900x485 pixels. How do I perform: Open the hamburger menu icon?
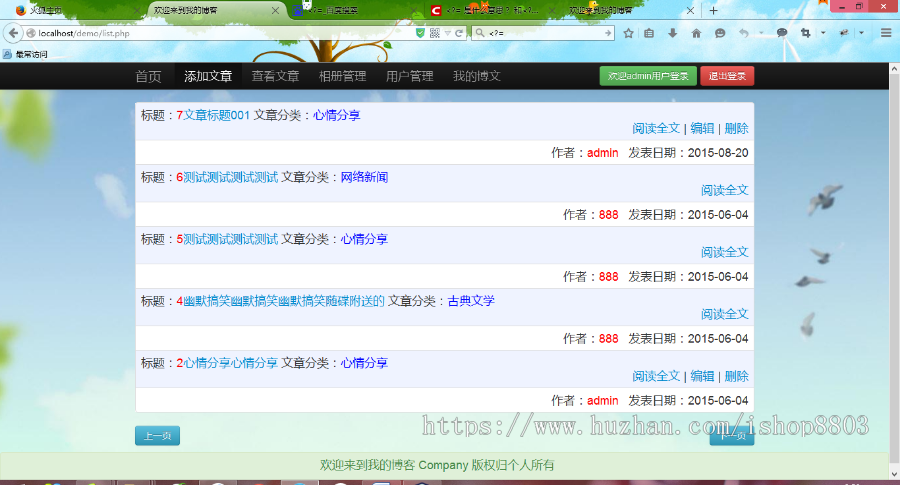886,33
